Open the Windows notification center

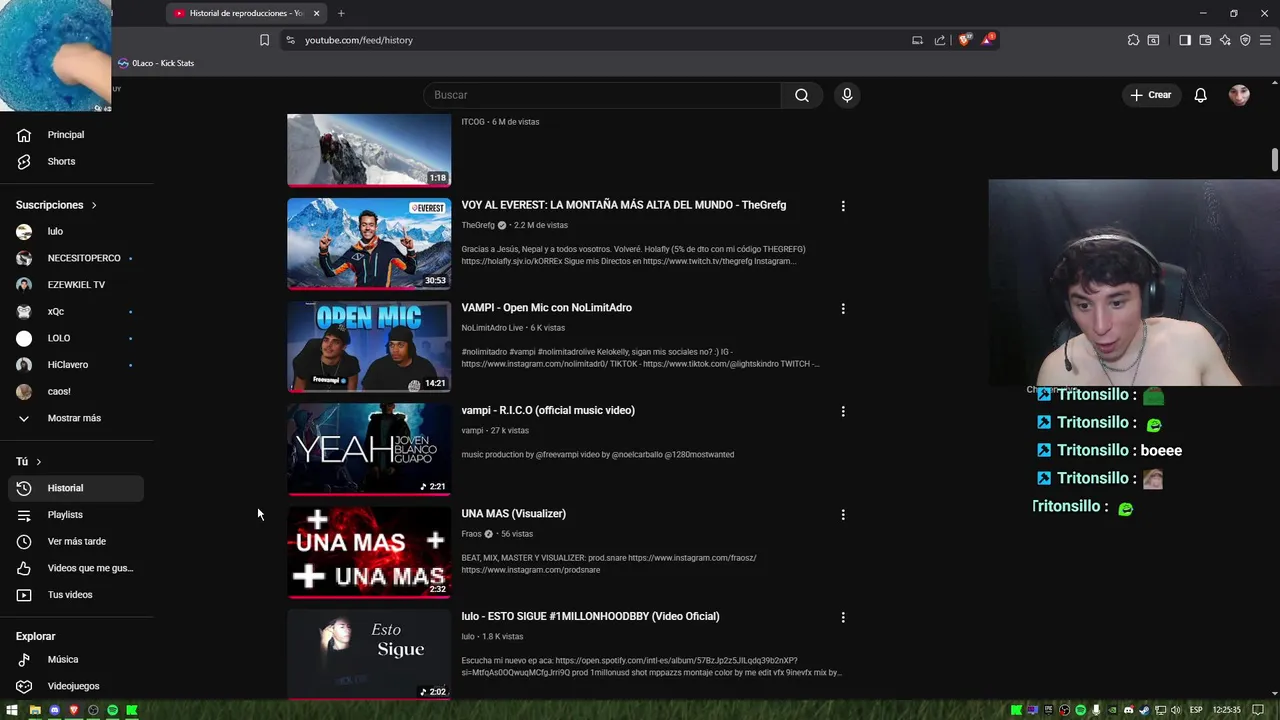(1258, 710)
